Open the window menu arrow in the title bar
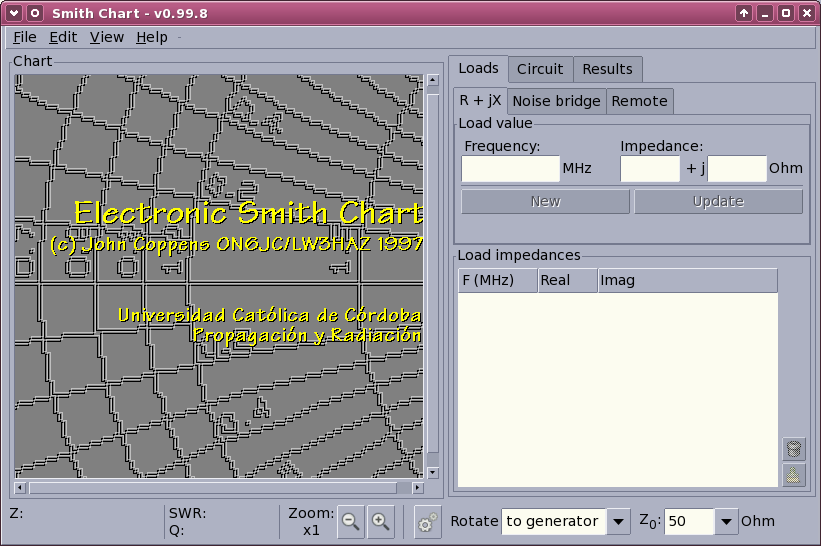Image resolution: width=821 pixels, height=546 pixels. (x=14, y=13)
